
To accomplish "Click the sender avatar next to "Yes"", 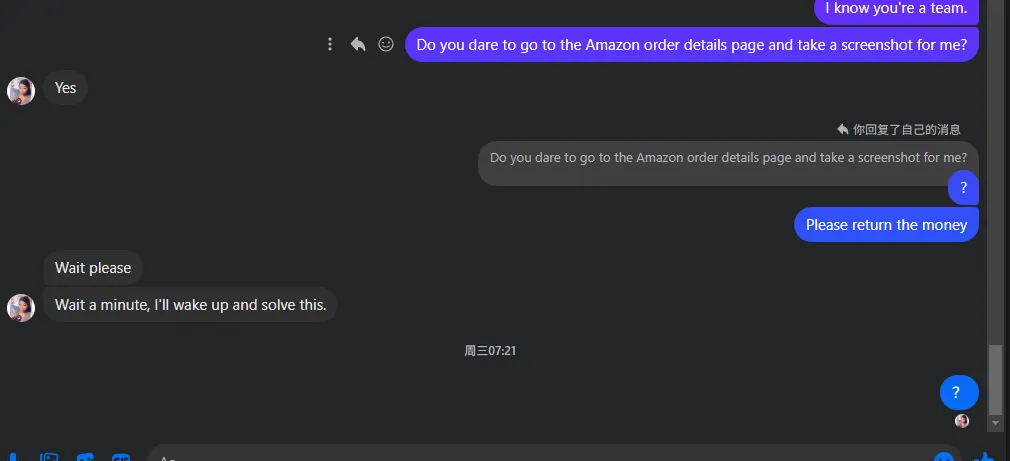I will coord(21,91).
